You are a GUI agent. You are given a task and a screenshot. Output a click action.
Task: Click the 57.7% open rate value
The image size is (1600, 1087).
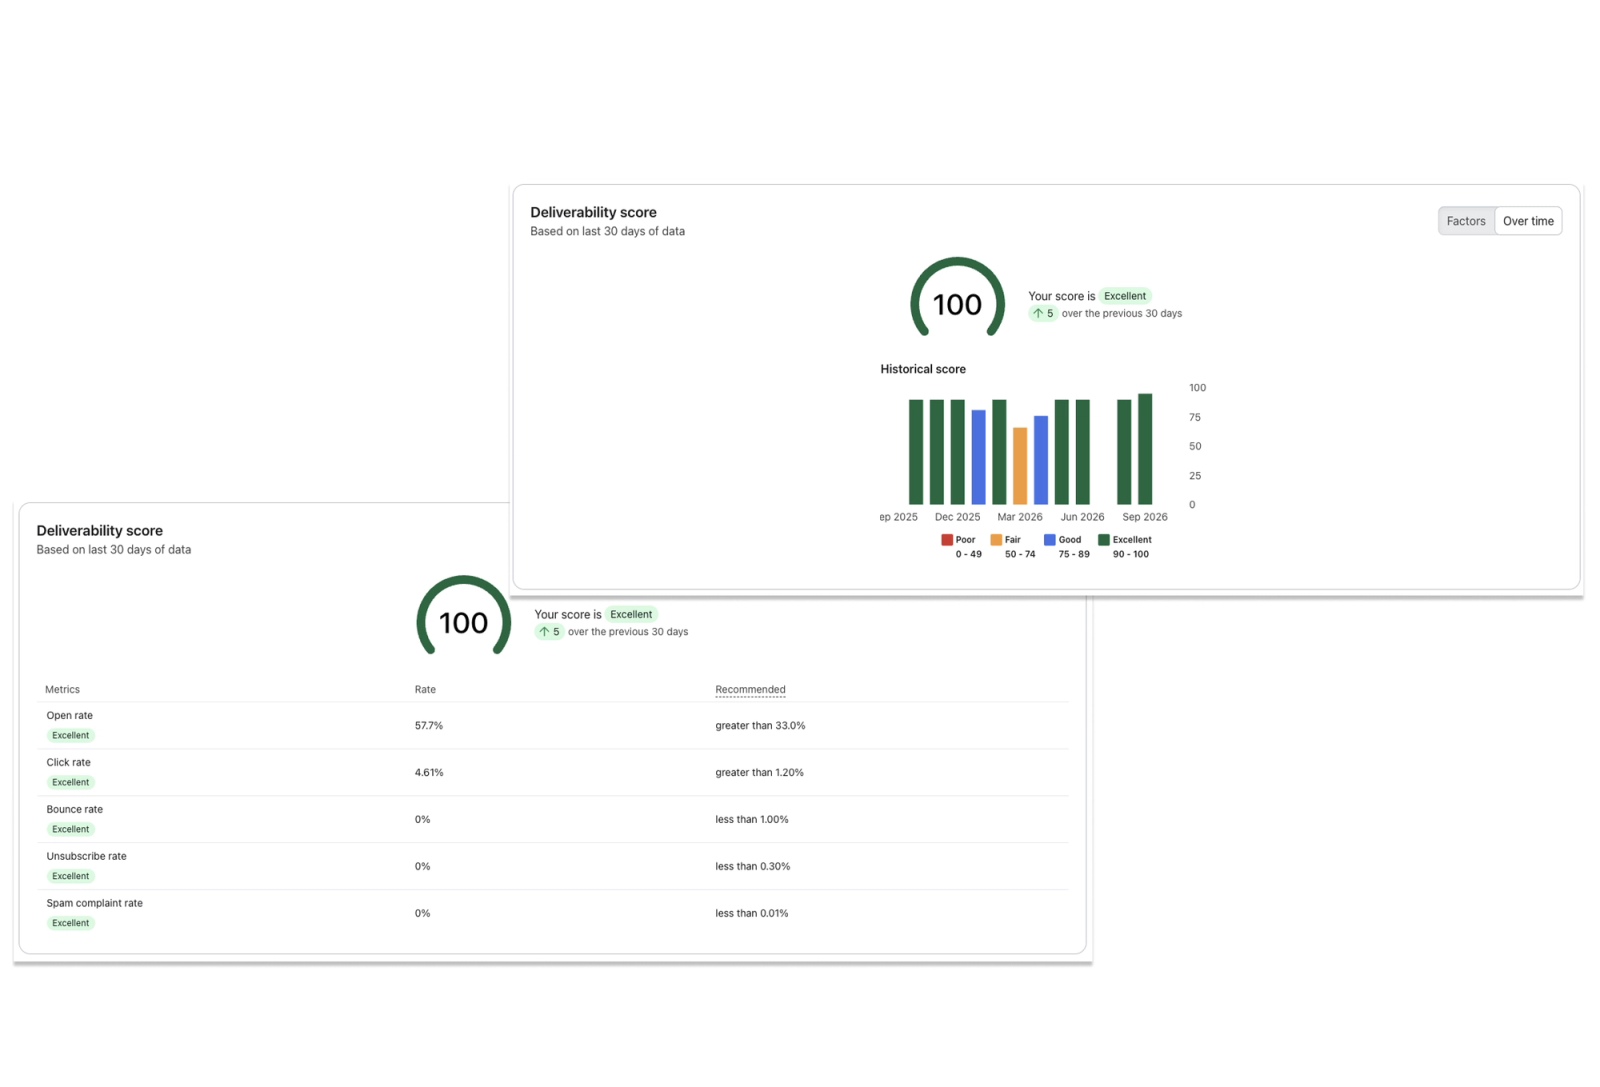[429, 725]
